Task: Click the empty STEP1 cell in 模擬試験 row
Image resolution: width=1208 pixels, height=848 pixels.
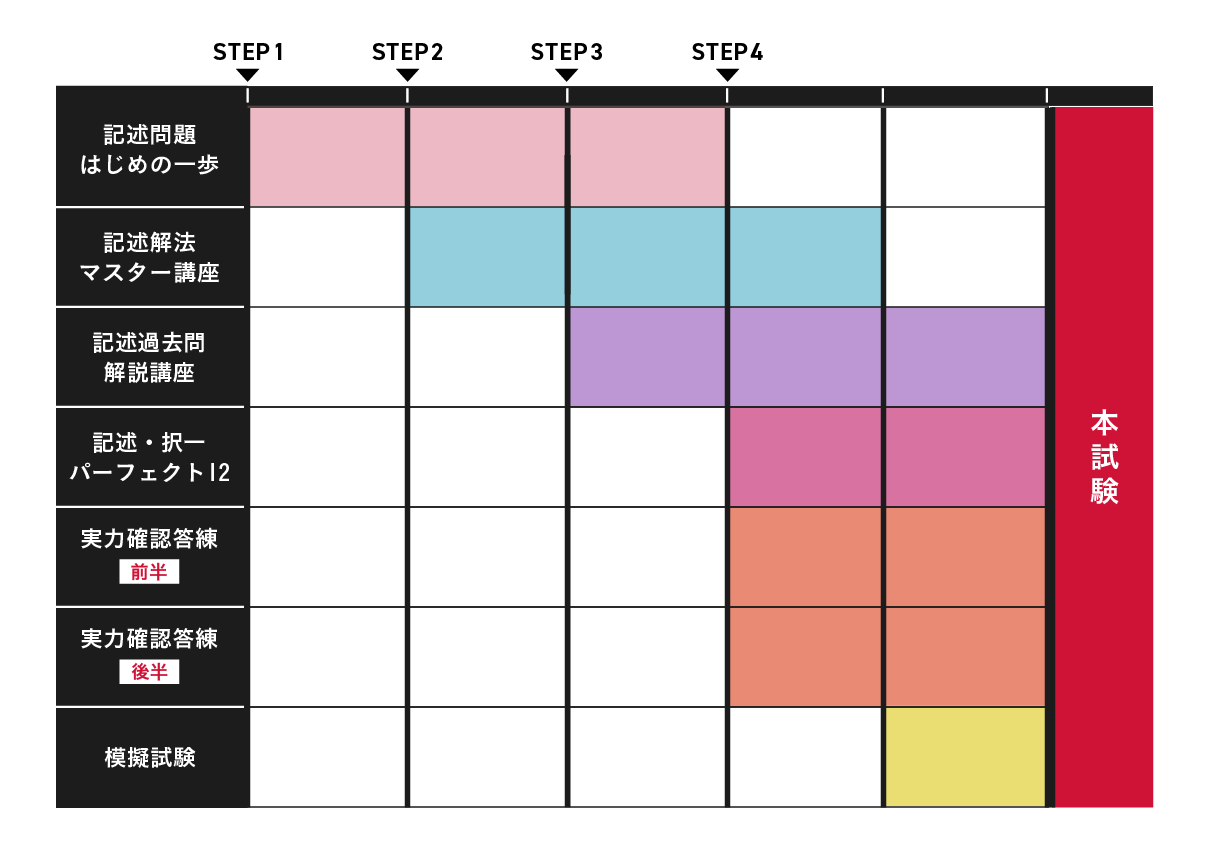Action: pyautogui.click(x=327, y=757)
